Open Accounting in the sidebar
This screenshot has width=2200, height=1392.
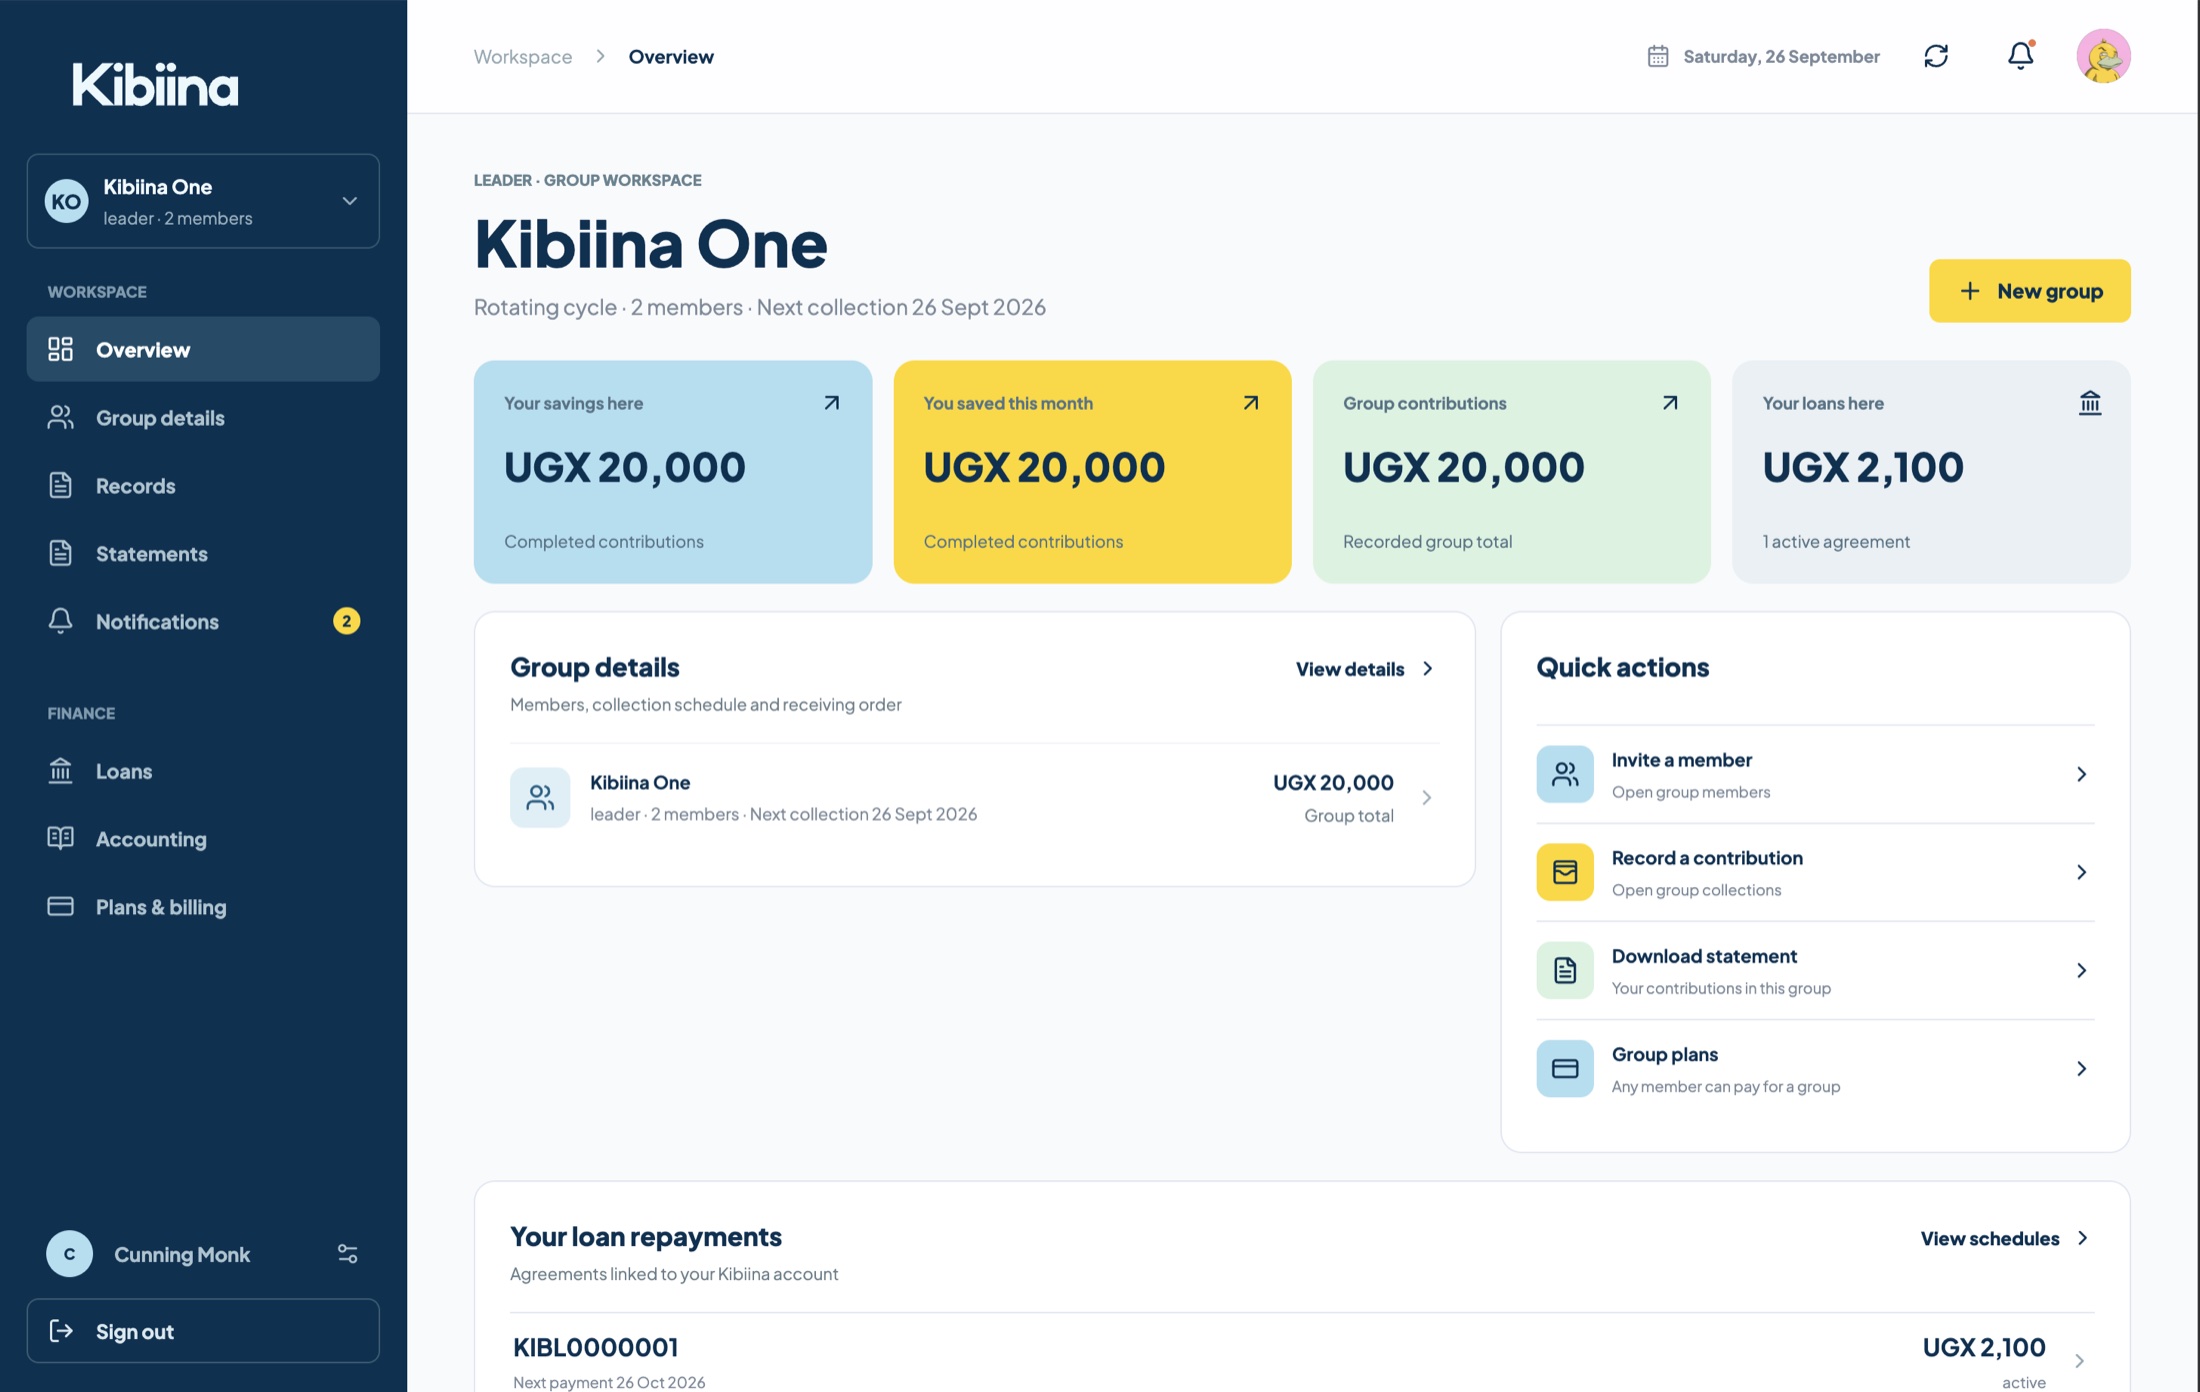[x=203, y=839]
